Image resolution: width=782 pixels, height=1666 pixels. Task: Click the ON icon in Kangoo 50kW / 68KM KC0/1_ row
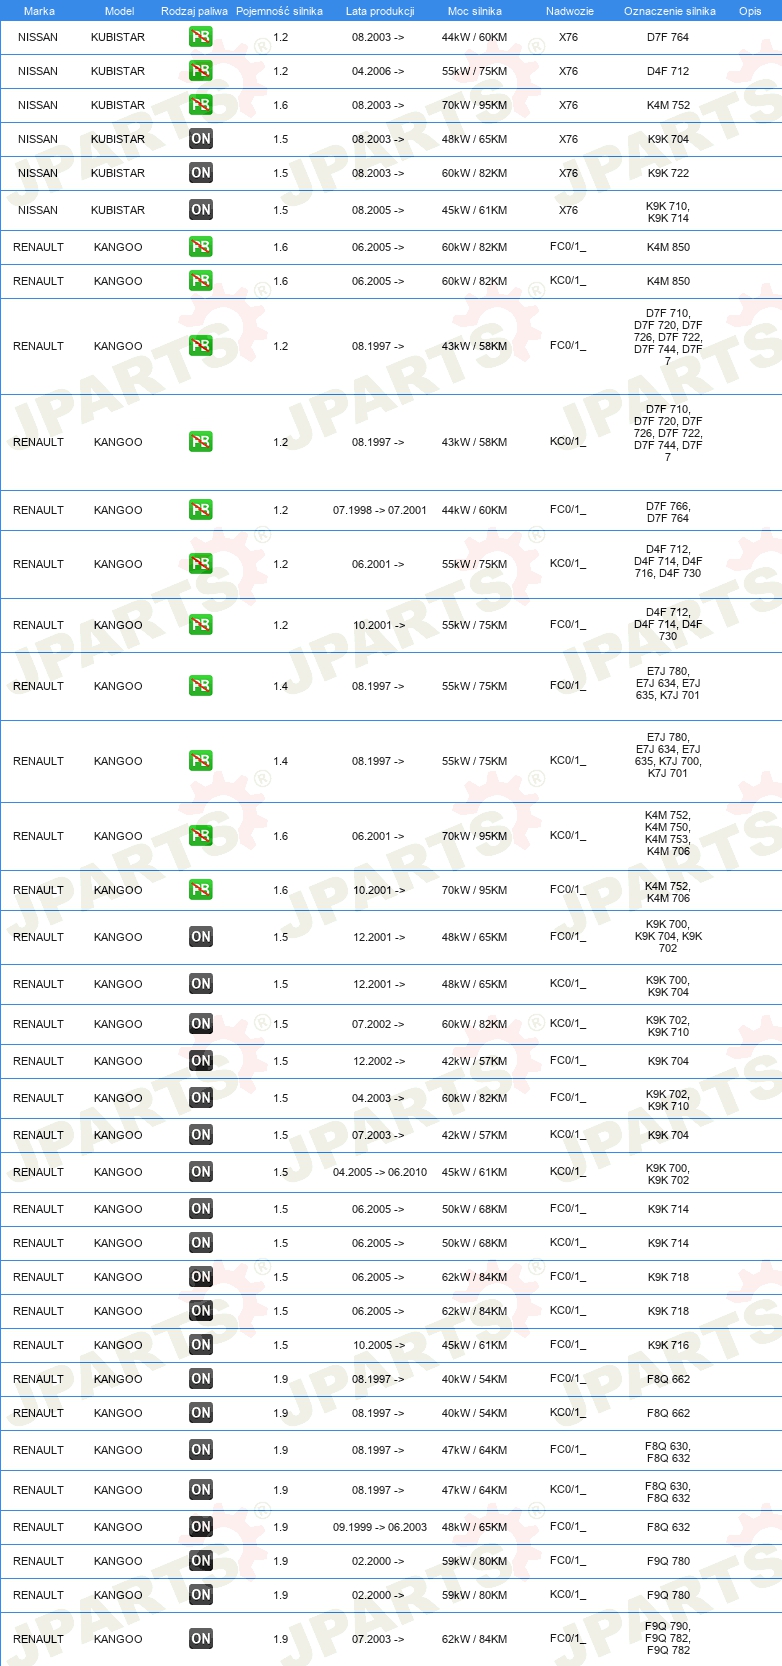pos(200,1243)
